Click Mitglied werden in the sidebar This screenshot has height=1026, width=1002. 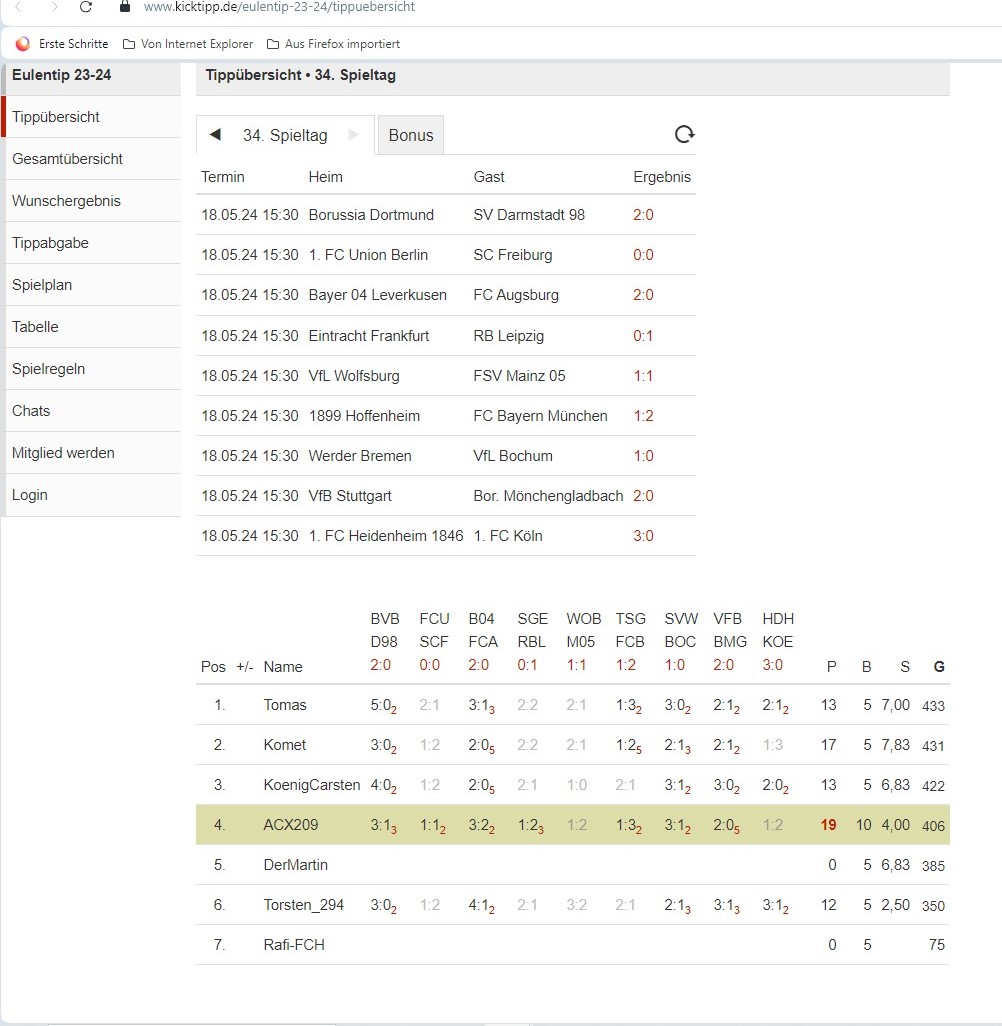coord(93,453)
